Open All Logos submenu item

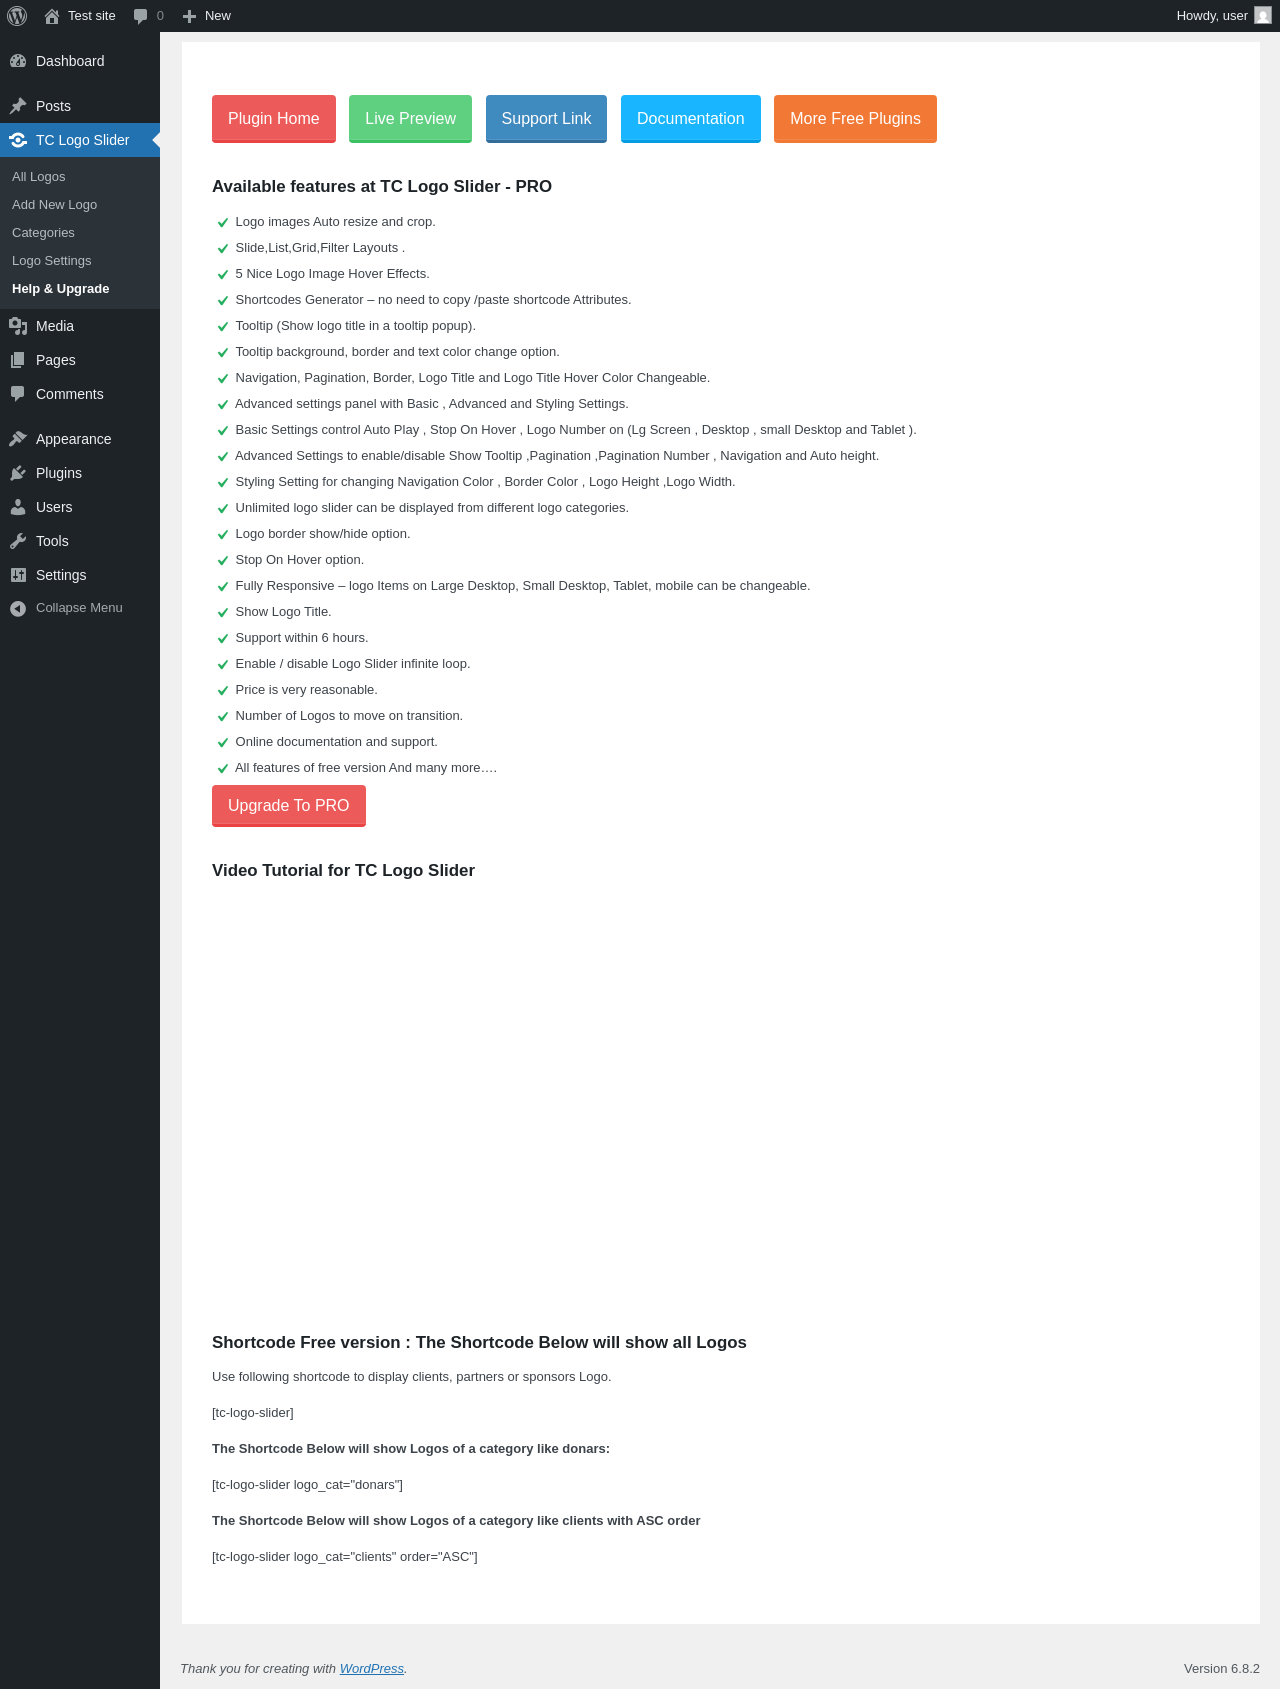point(39,177)
